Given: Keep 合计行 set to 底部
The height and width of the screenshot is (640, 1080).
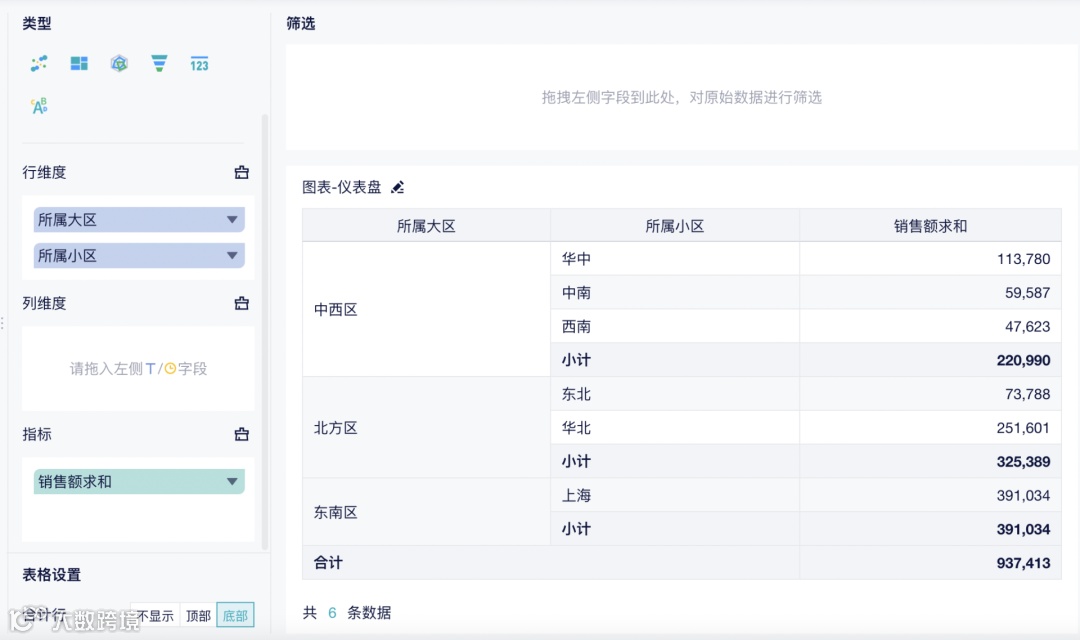Looking at the screenshot, I should tap(235, 615).
